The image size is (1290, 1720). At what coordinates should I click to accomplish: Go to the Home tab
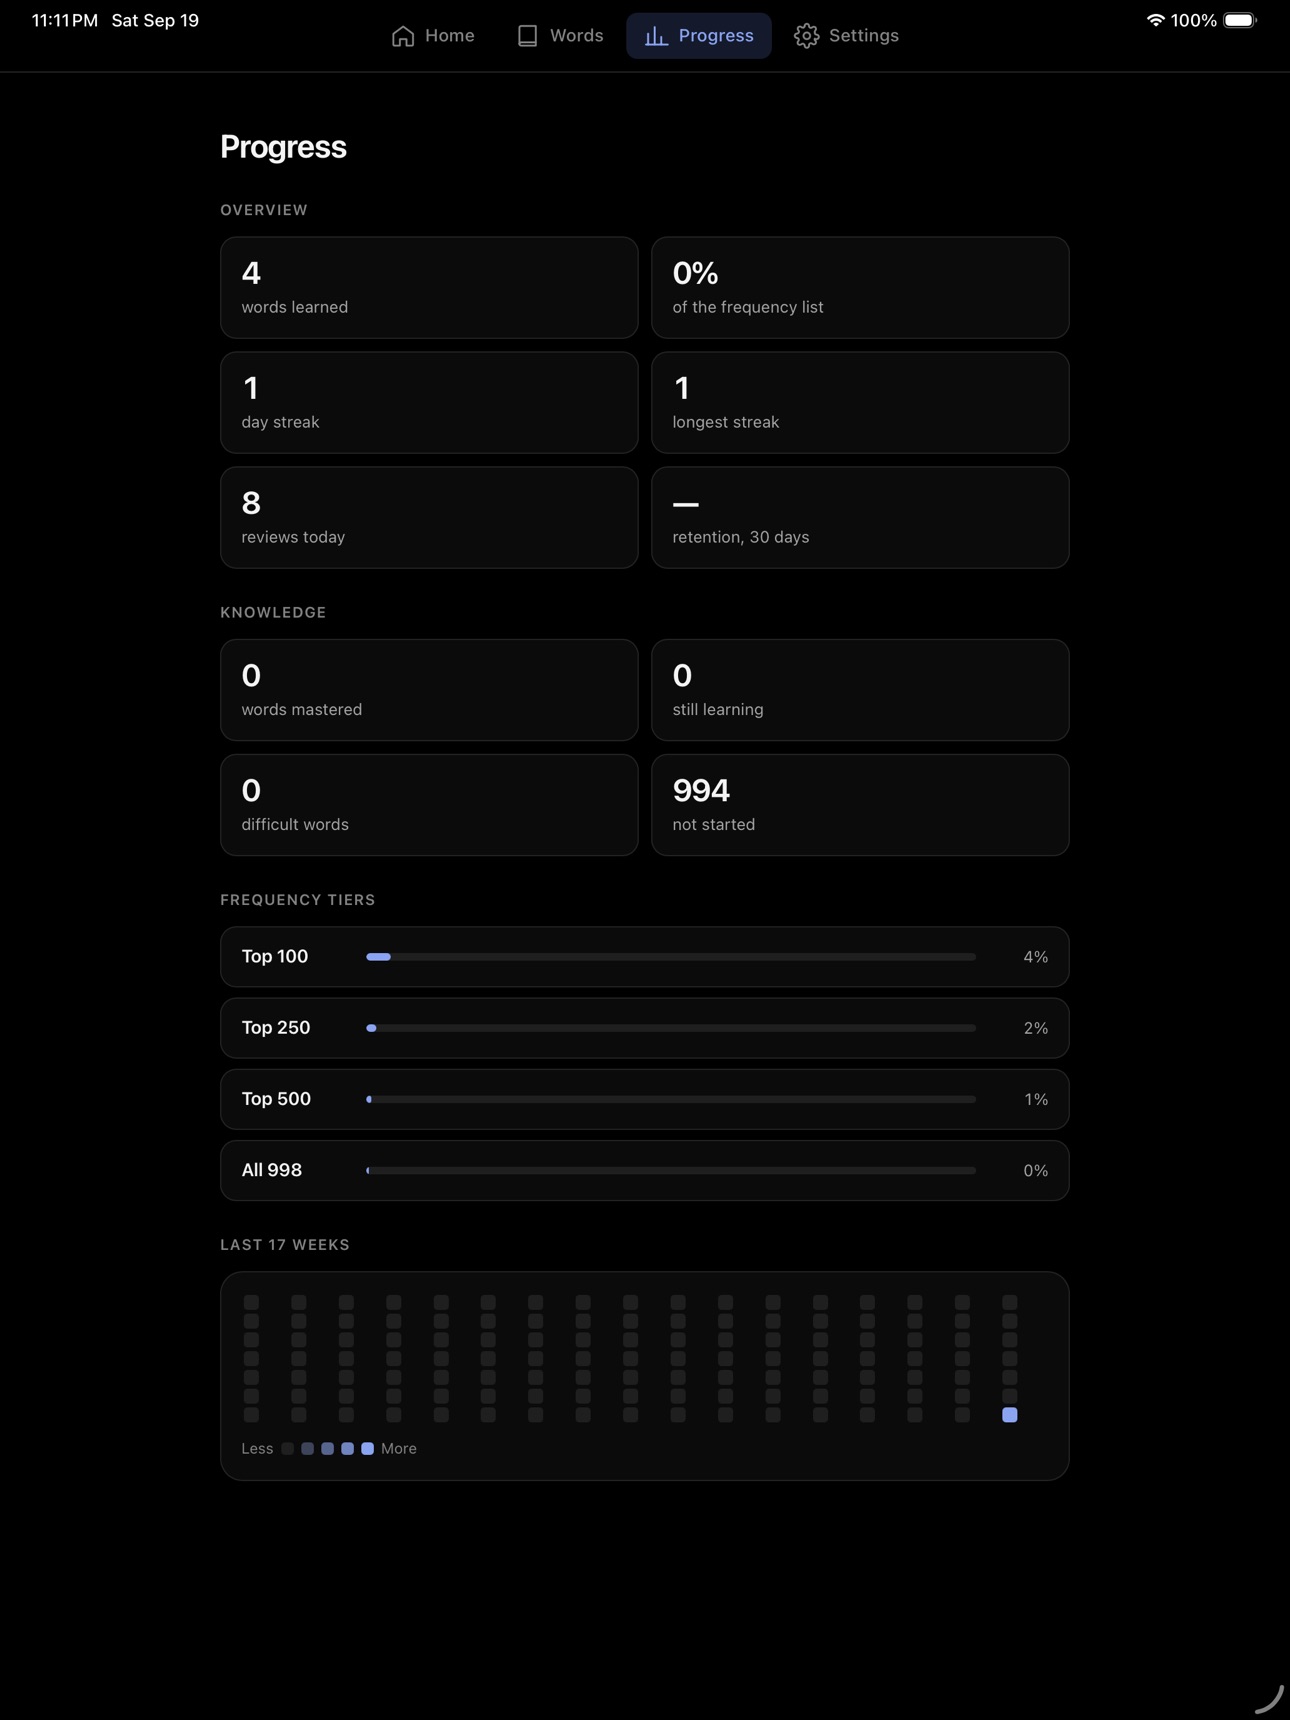click(433, 36)
